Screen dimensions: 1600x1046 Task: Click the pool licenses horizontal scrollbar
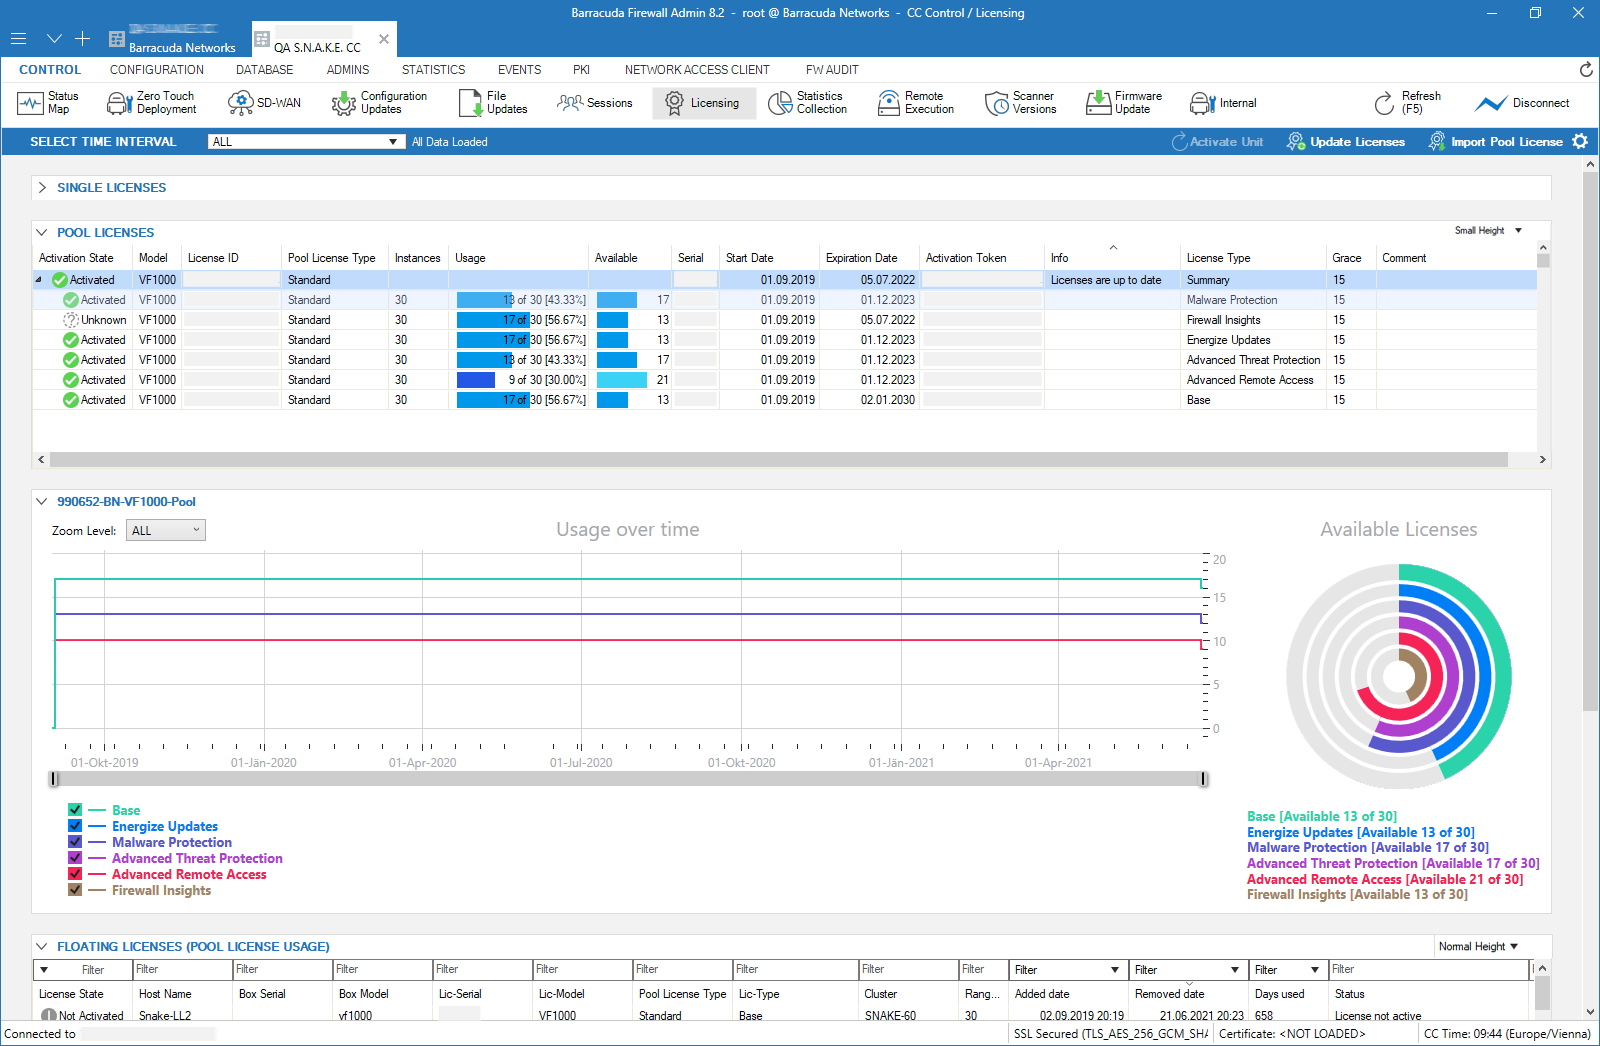tap(779, 460)
